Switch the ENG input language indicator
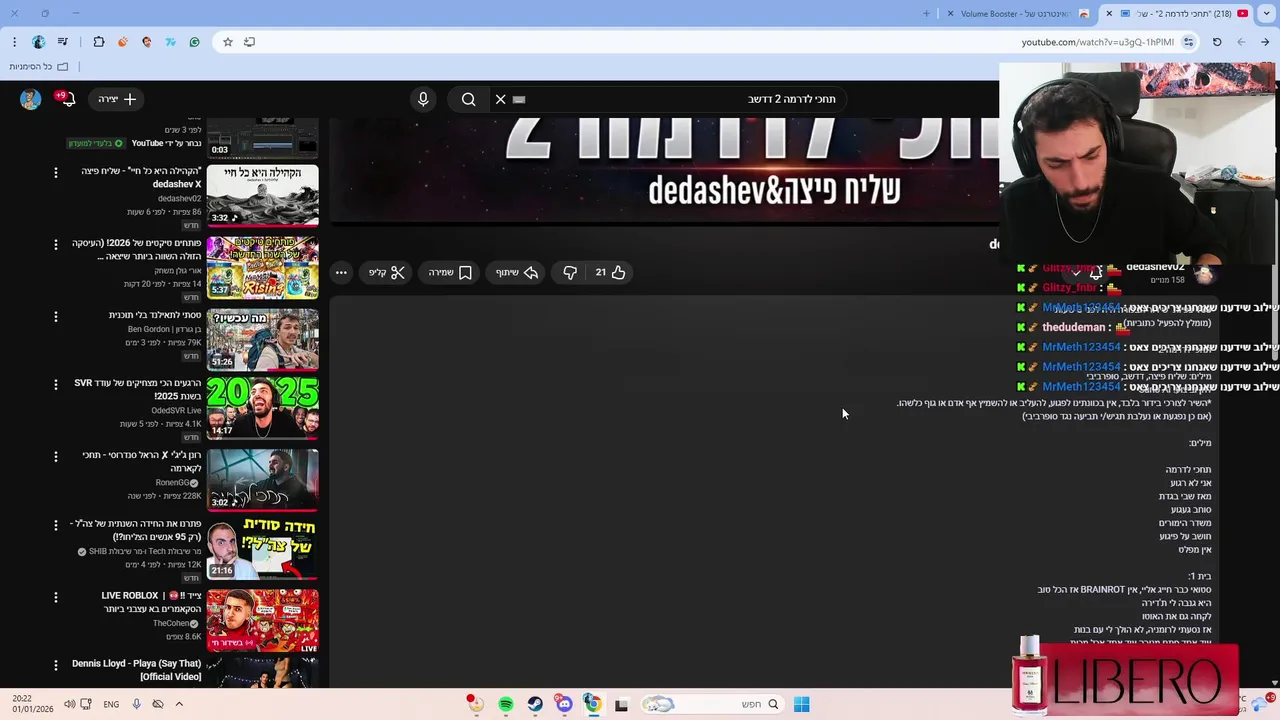Image resolution: width=1280 pixels, height=720 pixels. (111, 704)
